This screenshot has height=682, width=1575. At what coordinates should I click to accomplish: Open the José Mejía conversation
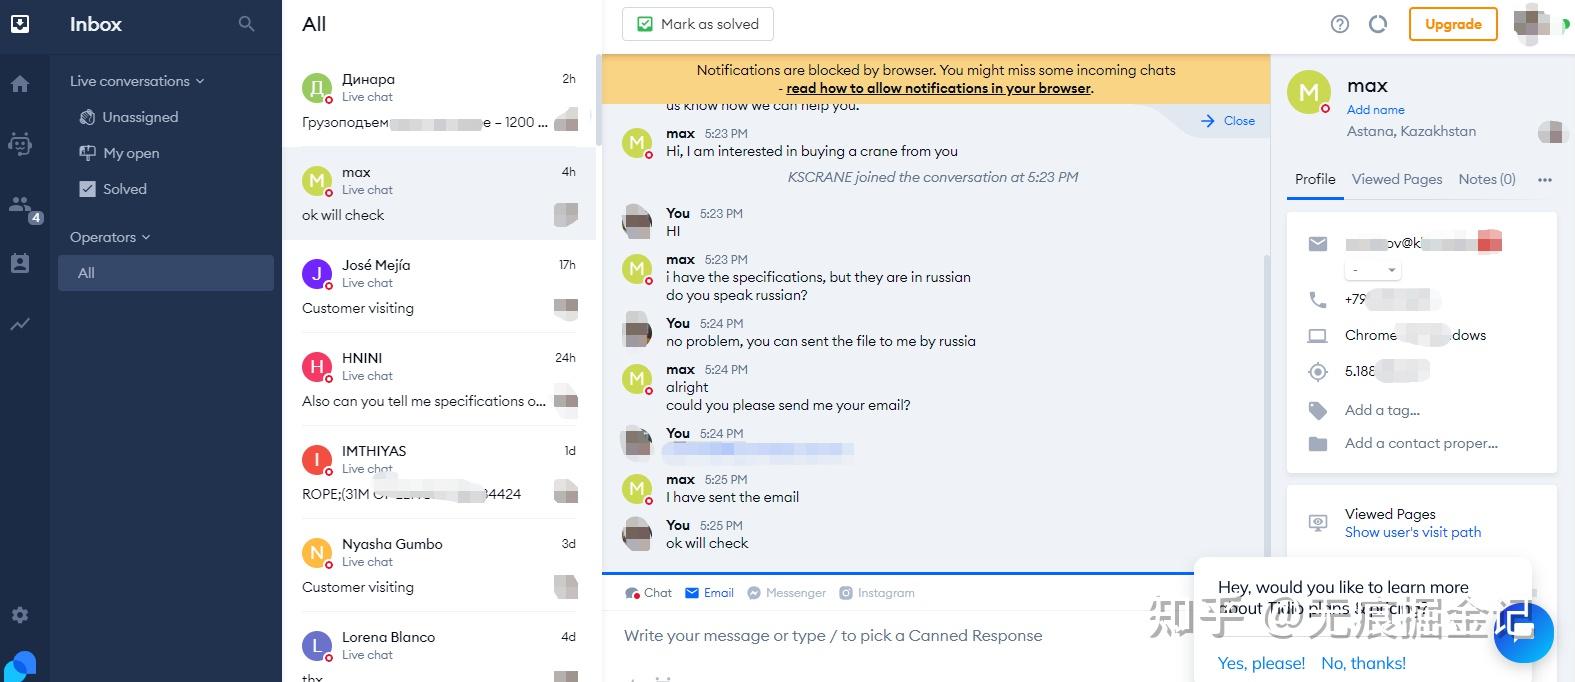(x=440, y=286)
